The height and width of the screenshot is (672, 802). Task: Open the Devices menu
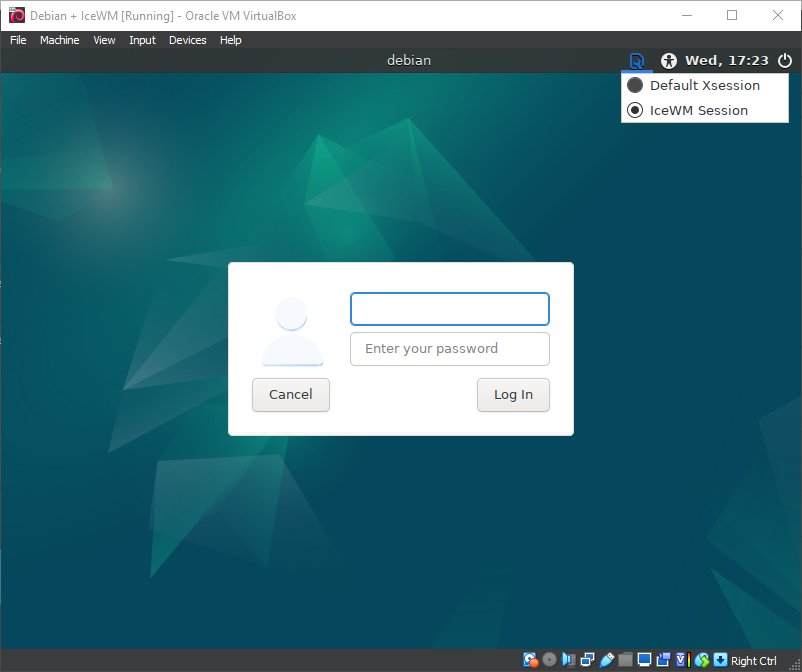(187, 40)
